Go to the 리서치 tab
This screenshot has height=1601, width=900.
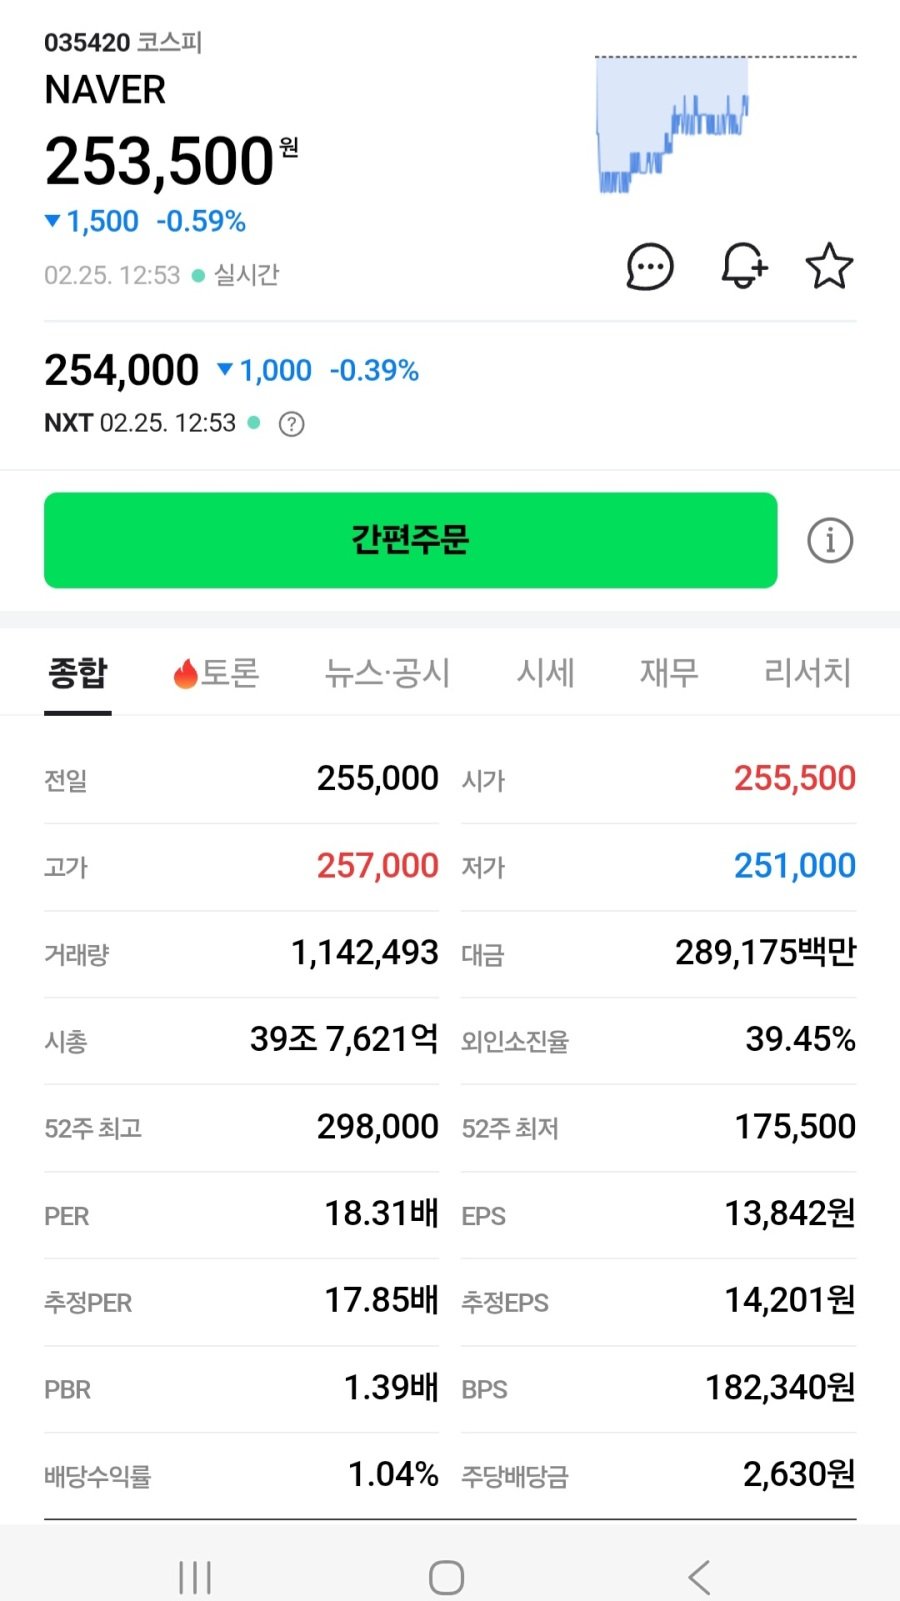(807, 673)
